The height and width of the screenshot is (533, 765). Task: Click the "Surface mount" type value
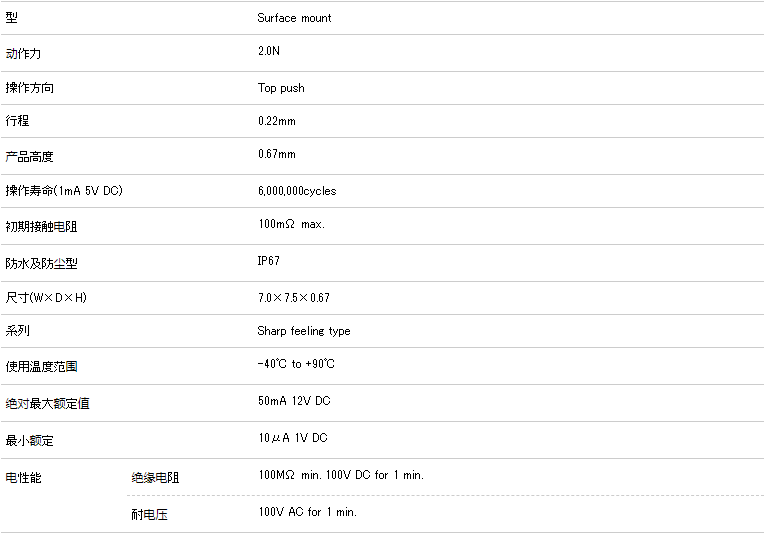click(x=294, y=18)
